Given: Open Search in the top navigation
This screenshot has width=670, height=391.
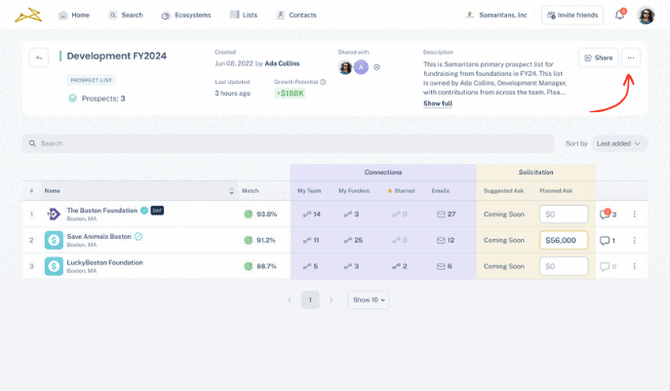Looking at the screenshot, I should point(126,15).
